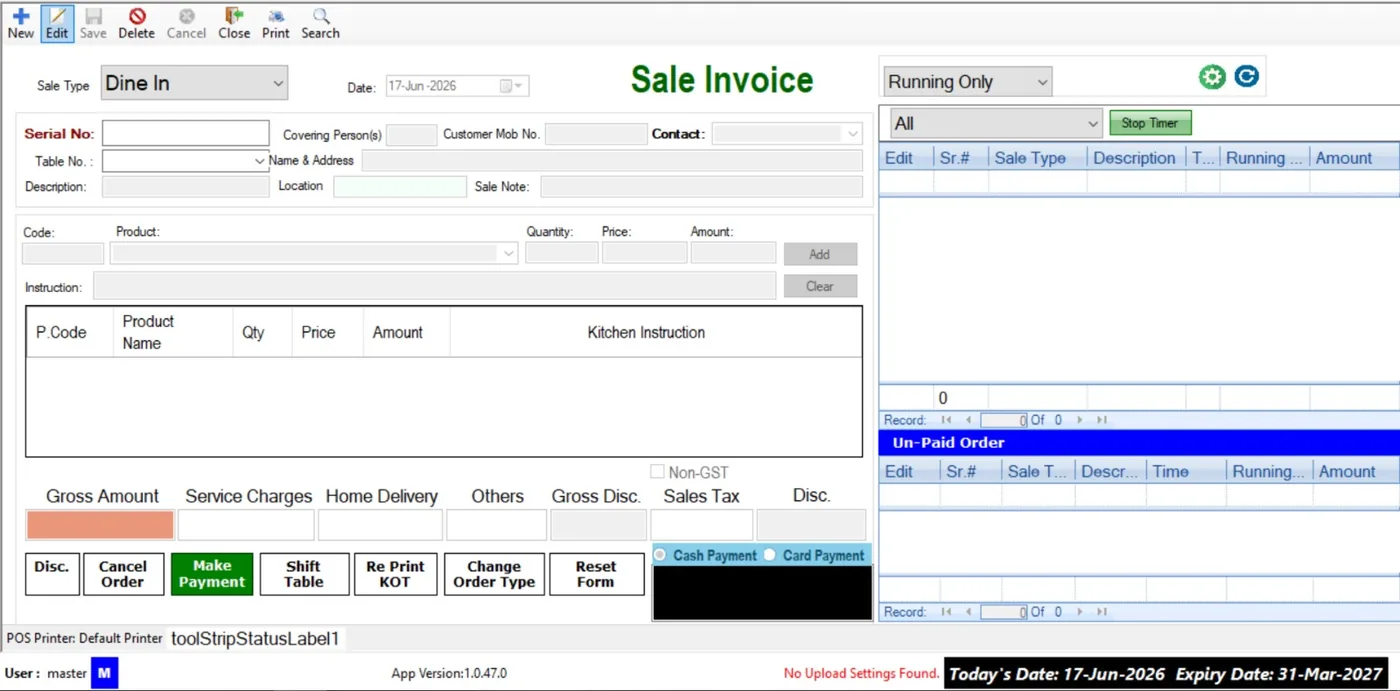Click the Delete toolbar icon
Viewport: 1400px width, 691px height.
click(x=136, y=23)
